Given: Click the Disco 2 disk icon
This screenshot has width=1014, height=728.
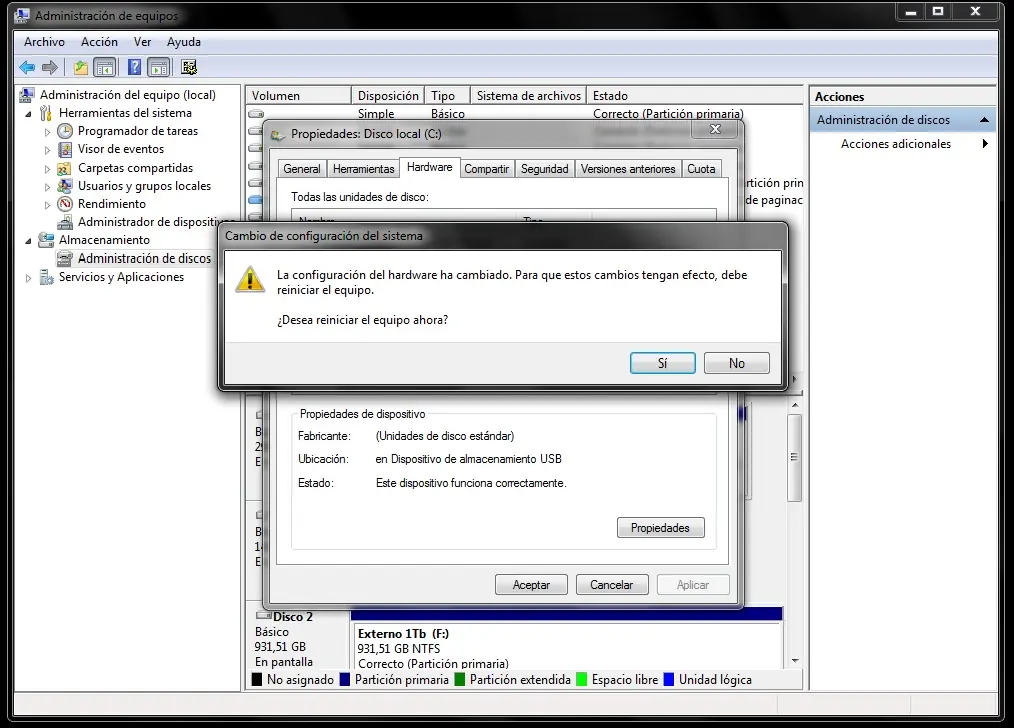Looking at the screenshot, I should [263, 616].
